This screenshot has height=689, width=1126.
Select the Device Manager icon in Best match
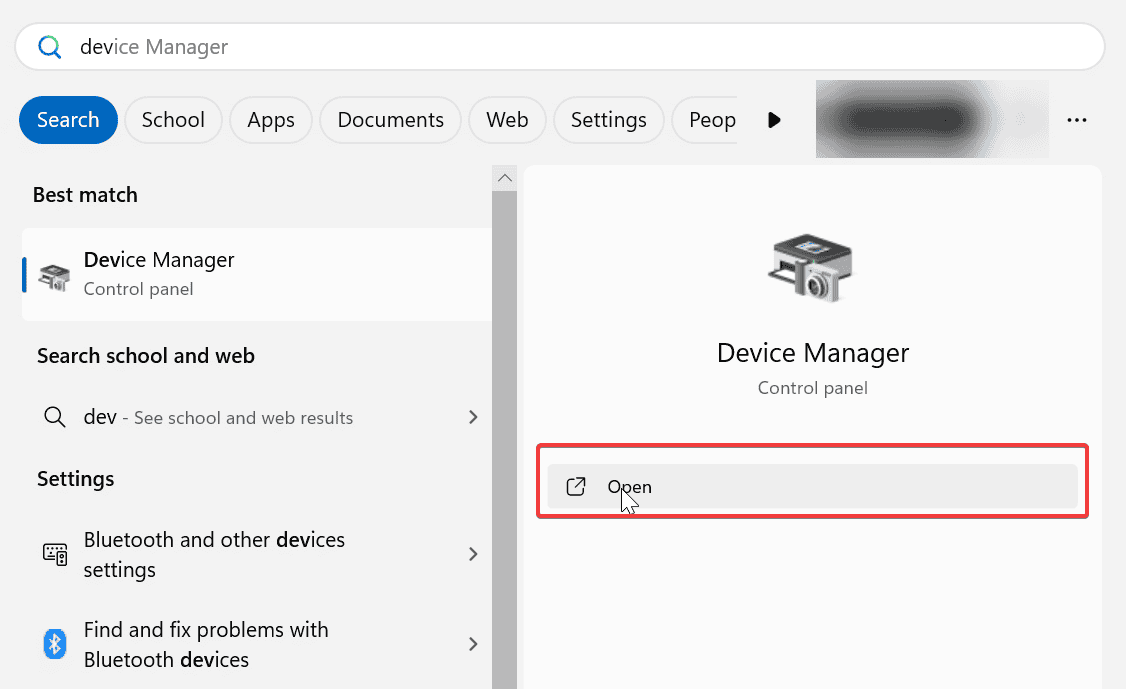[x=53, y=273]
